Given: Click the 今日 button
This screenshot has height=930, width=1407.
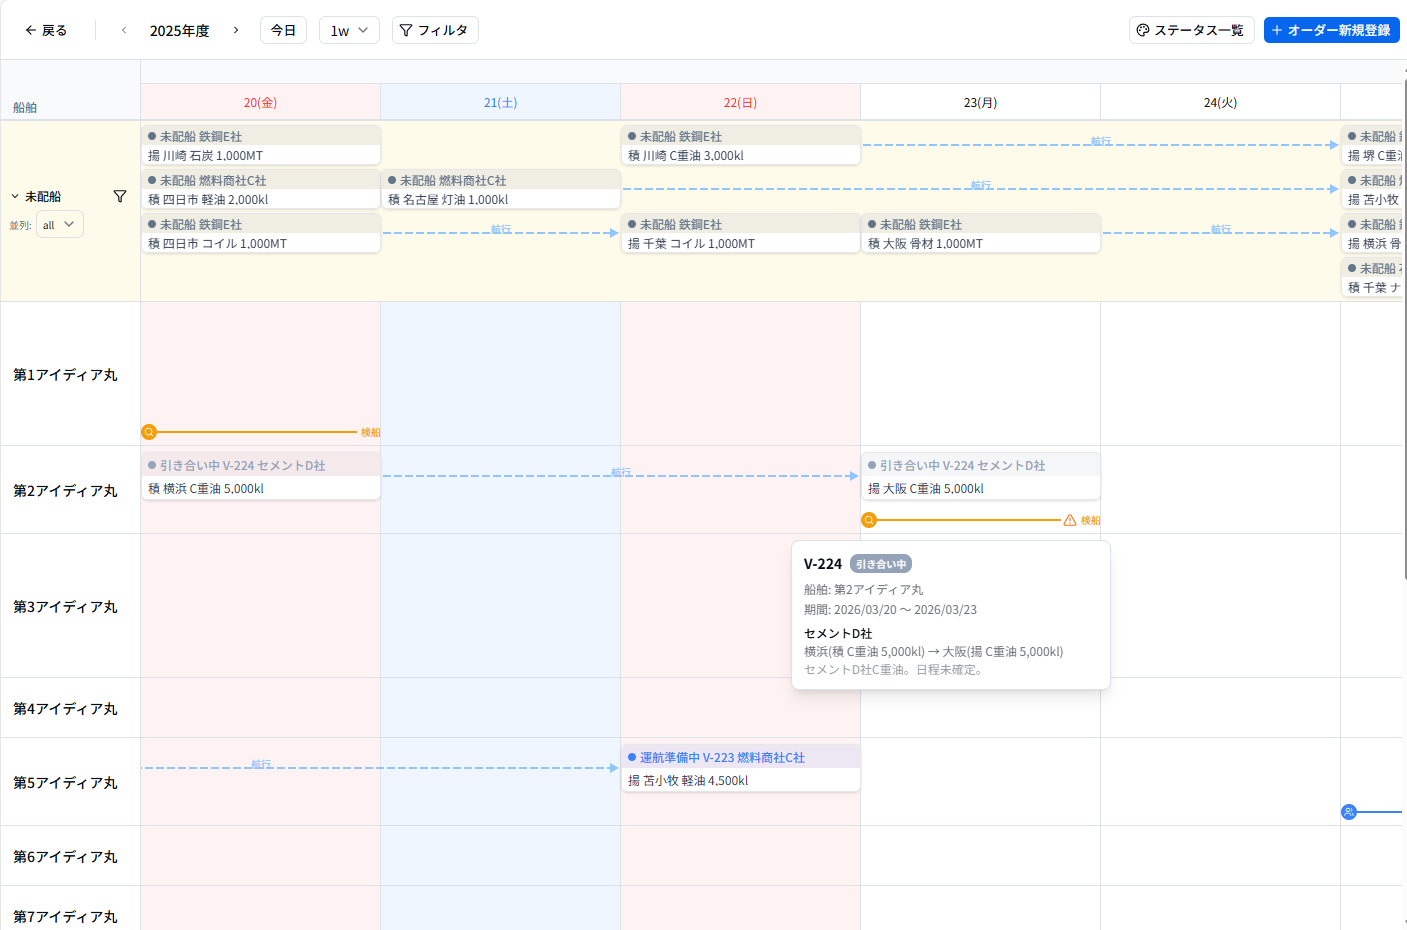Looking at the screenshot, I should tap(283, 30).
